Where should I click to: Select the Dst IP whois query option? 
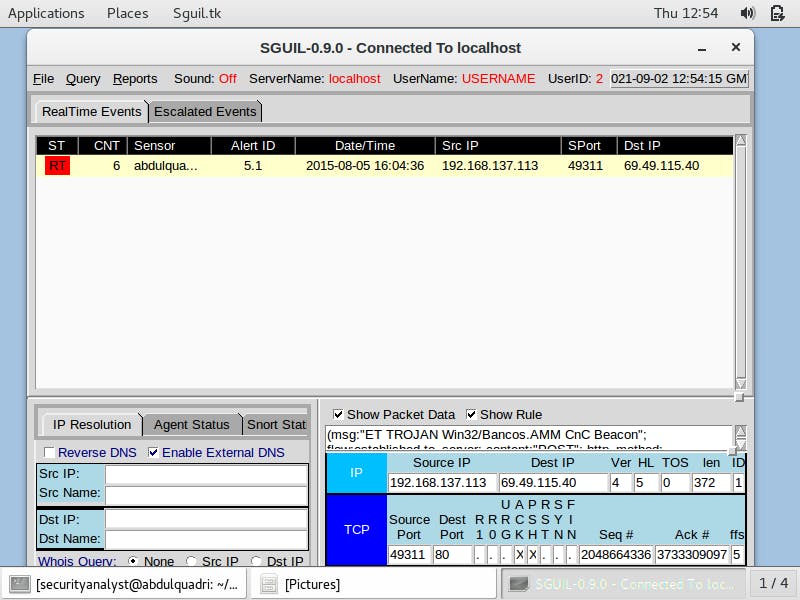[256, 561]
